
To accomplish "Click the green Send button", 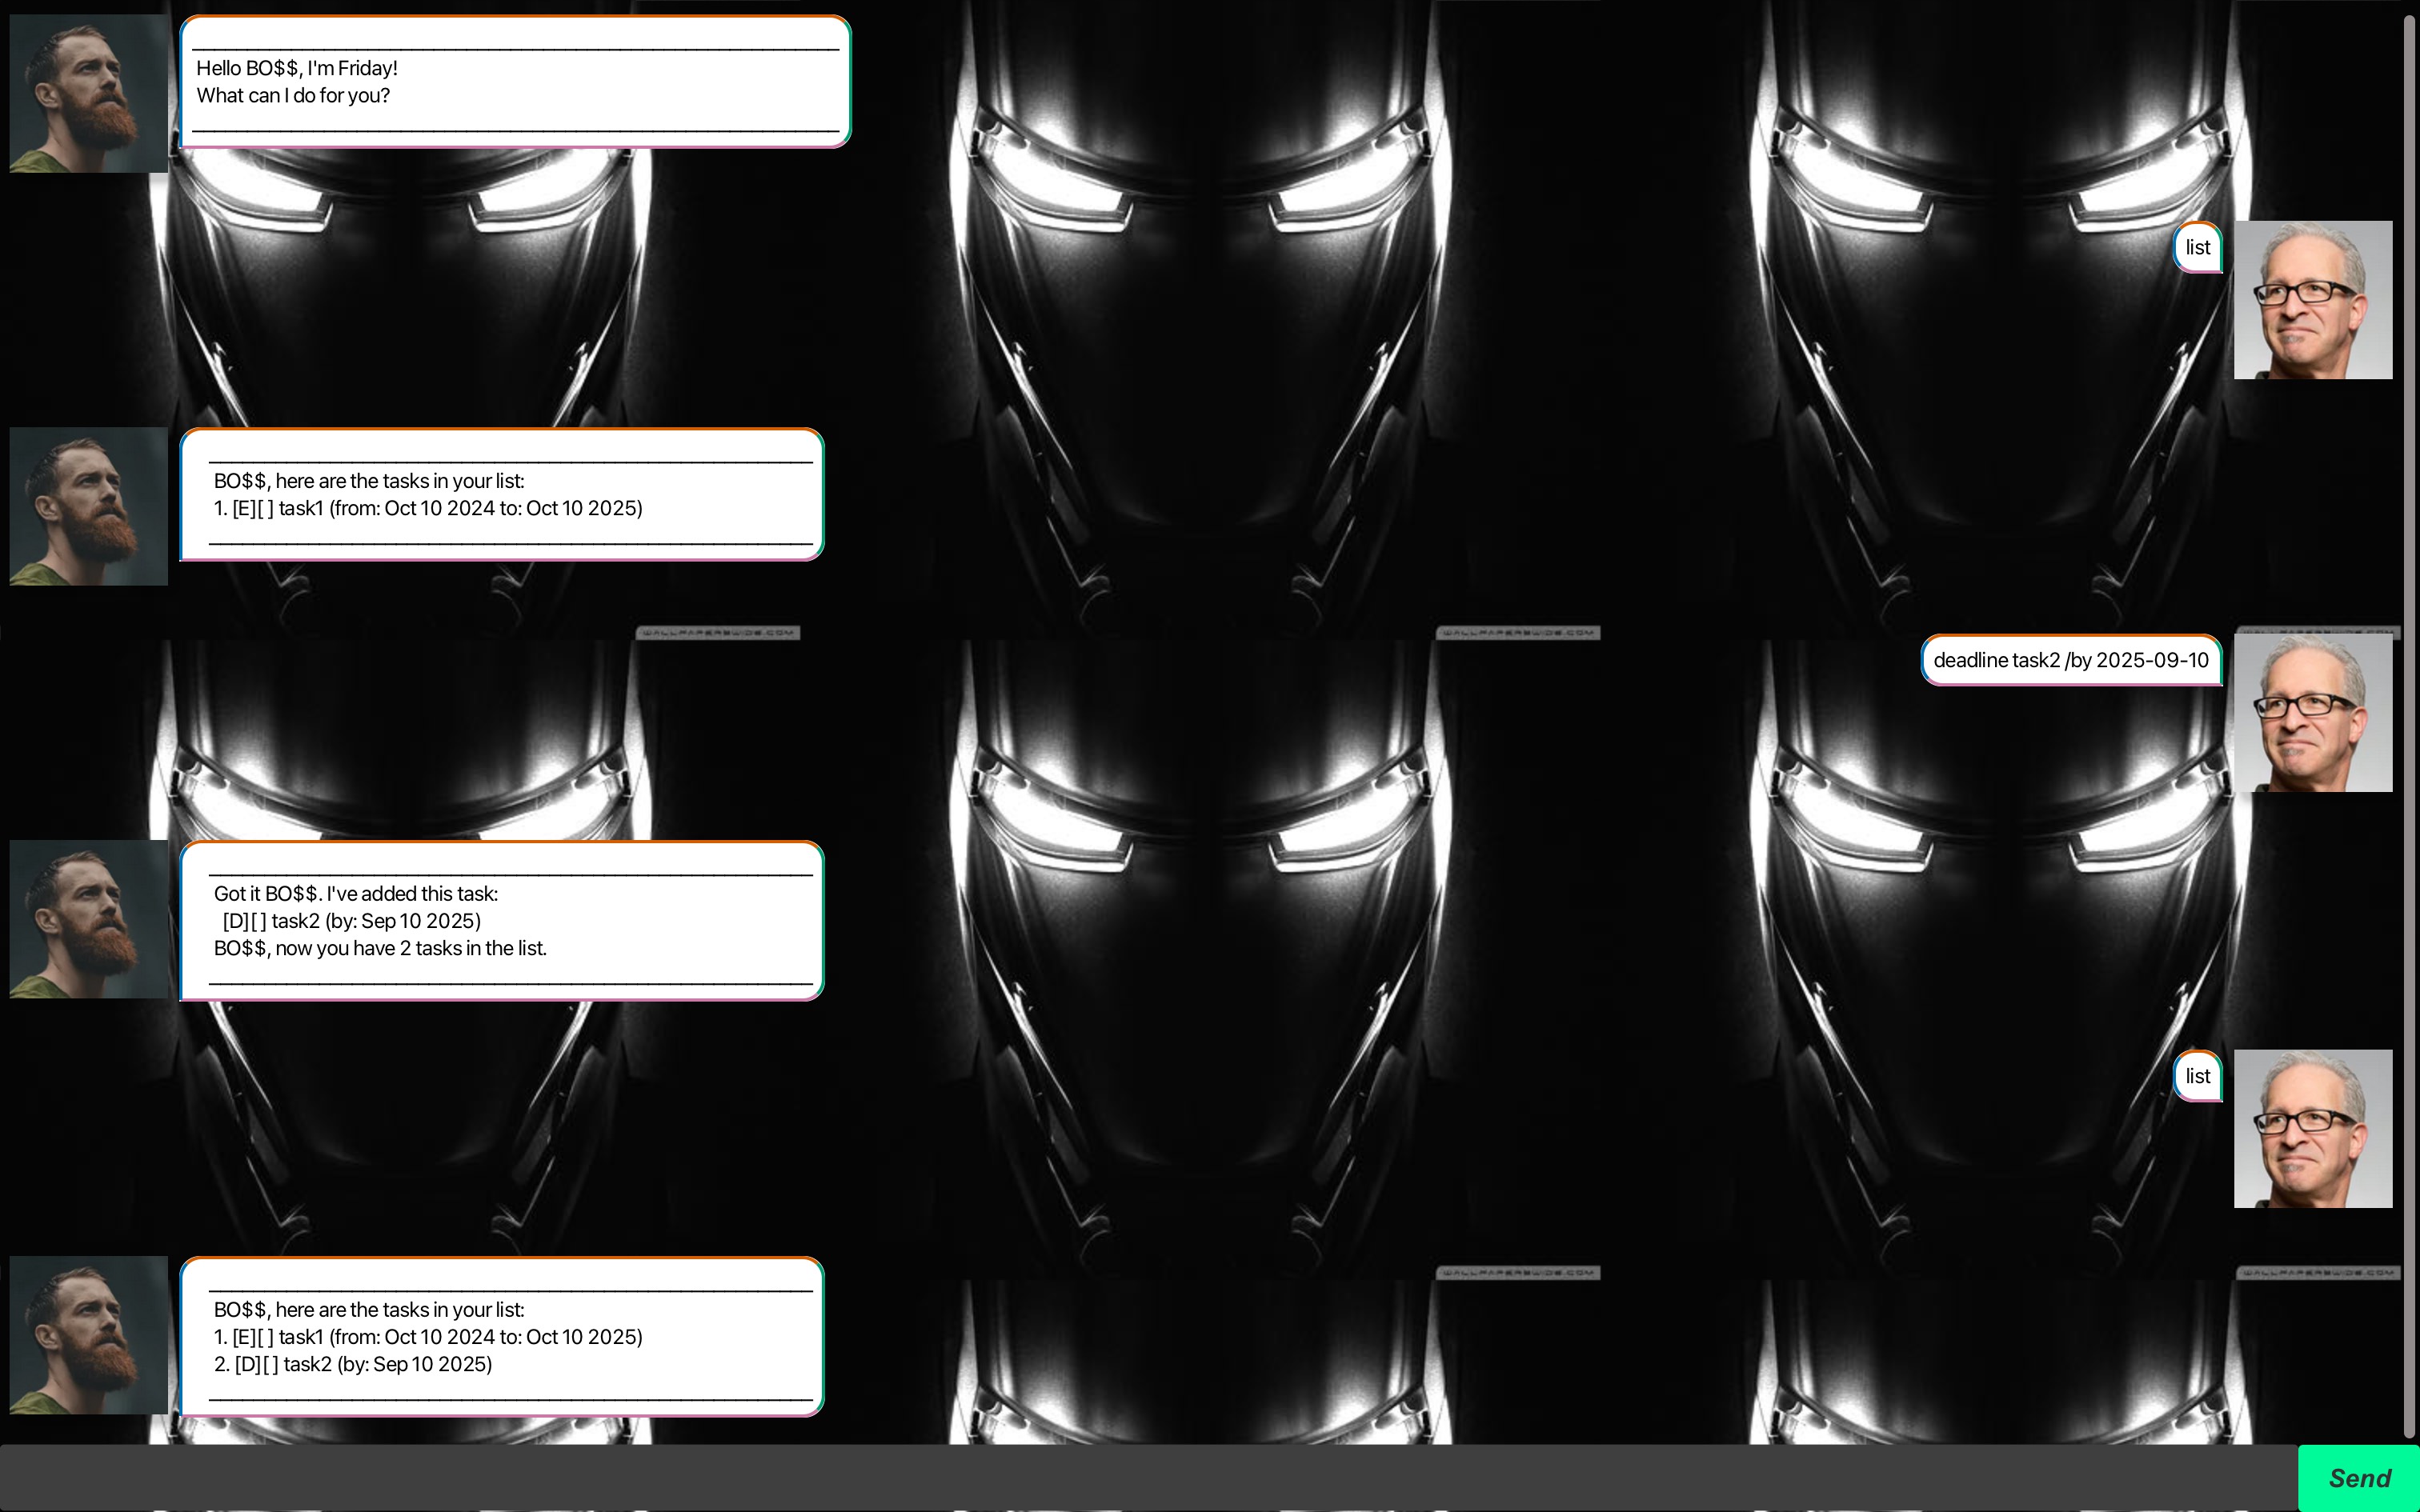I will [2358, 1478].
